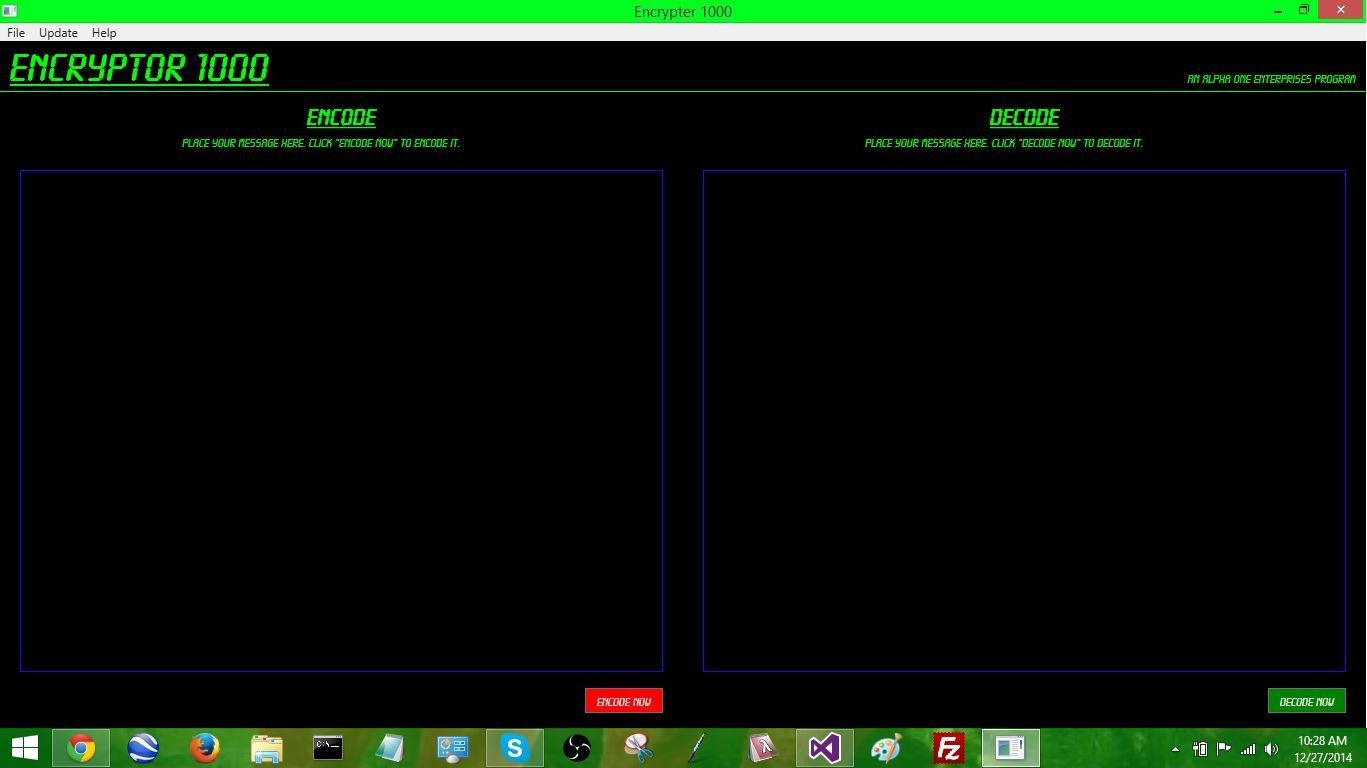Click the DECODE NOW button

(x=1306, y=700)
